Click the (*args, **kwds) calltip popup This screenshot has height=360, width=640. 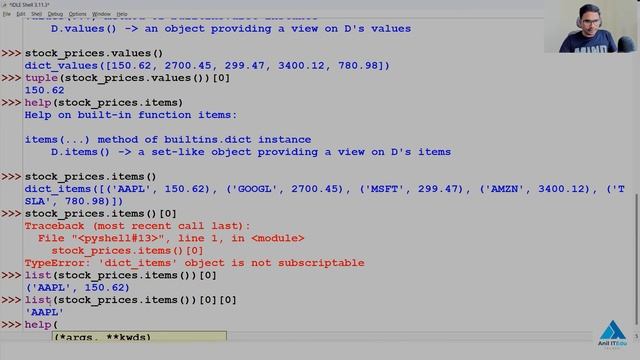(x=139, y=336)
